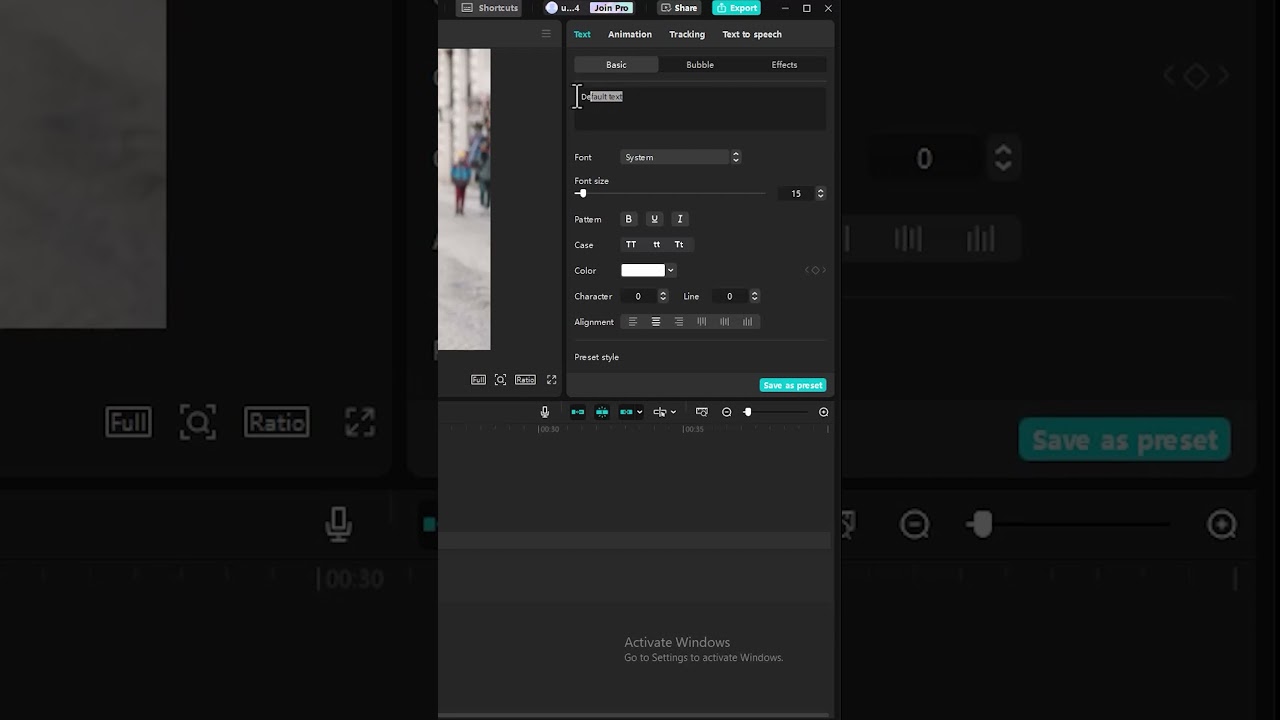1280x720 pixels.
Task: Click the preview axis cursor icon
Action: [x=660, y=412]
